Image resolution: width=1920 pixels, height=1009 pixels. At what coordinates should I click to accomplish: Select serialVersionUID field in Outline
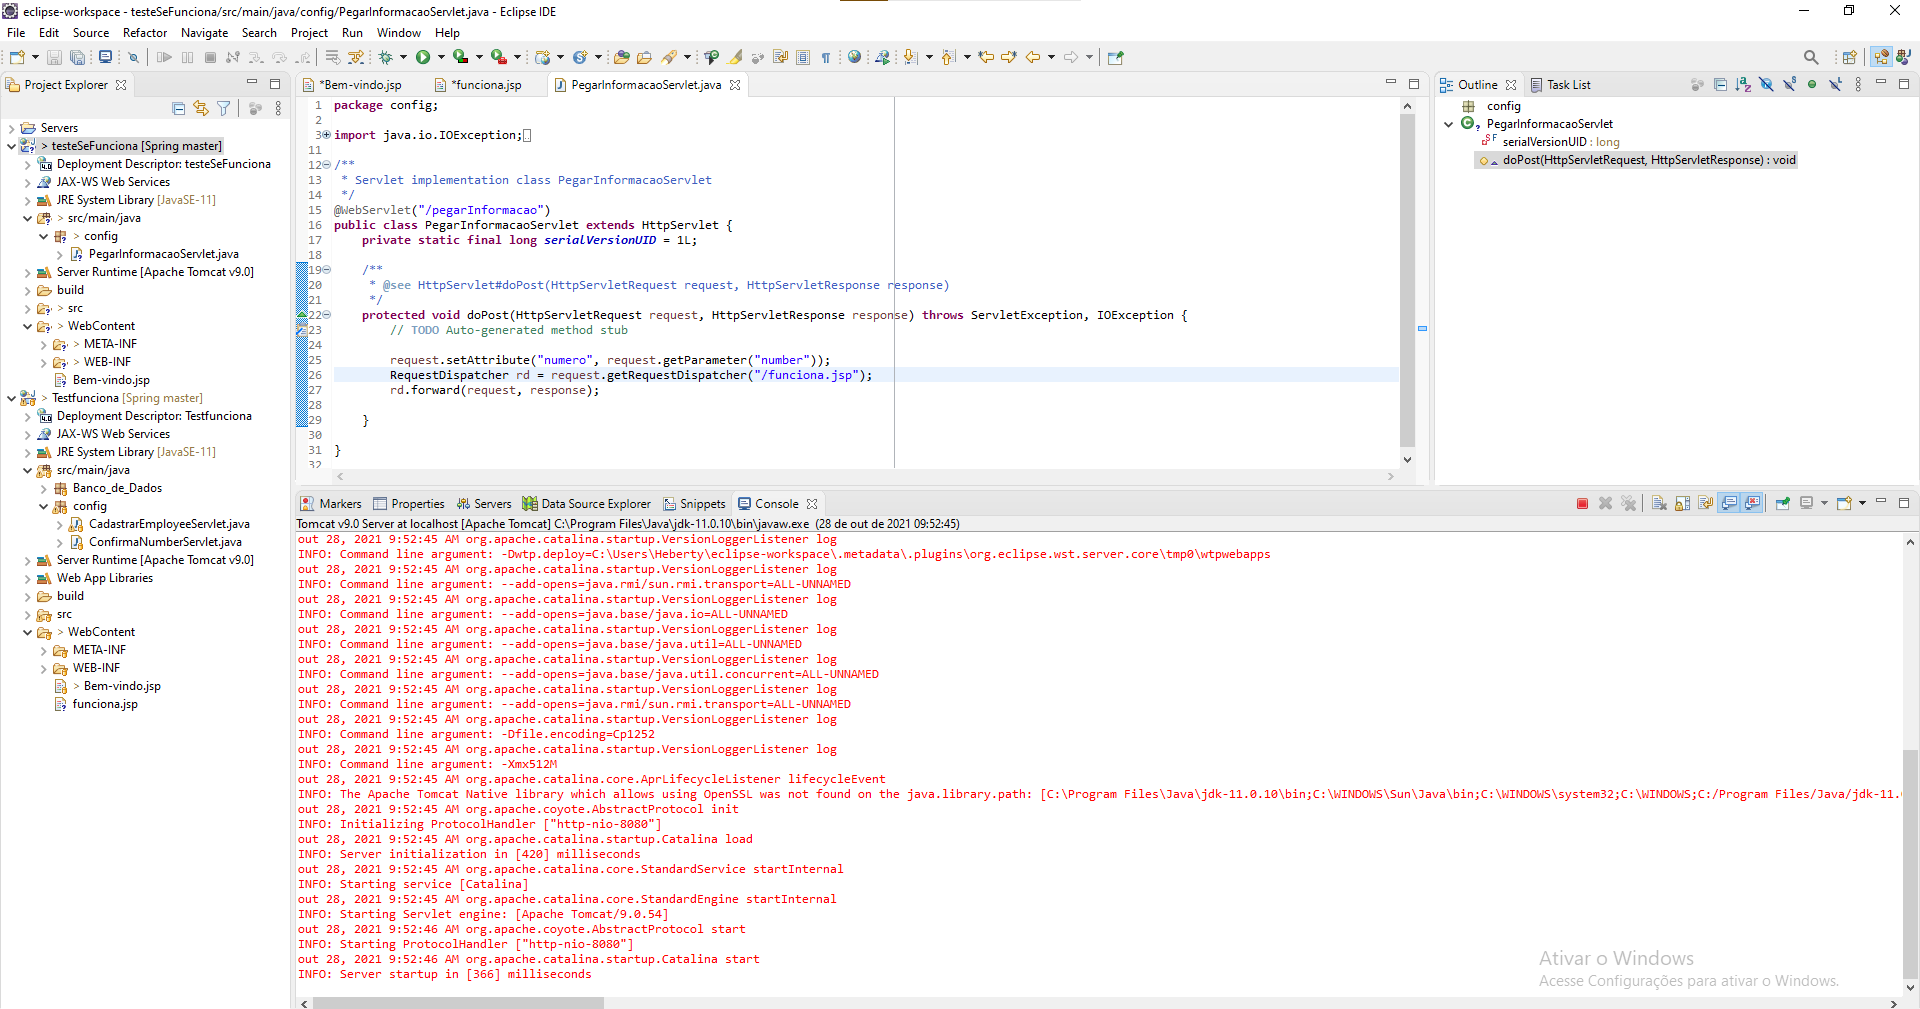click(1561, 142)
